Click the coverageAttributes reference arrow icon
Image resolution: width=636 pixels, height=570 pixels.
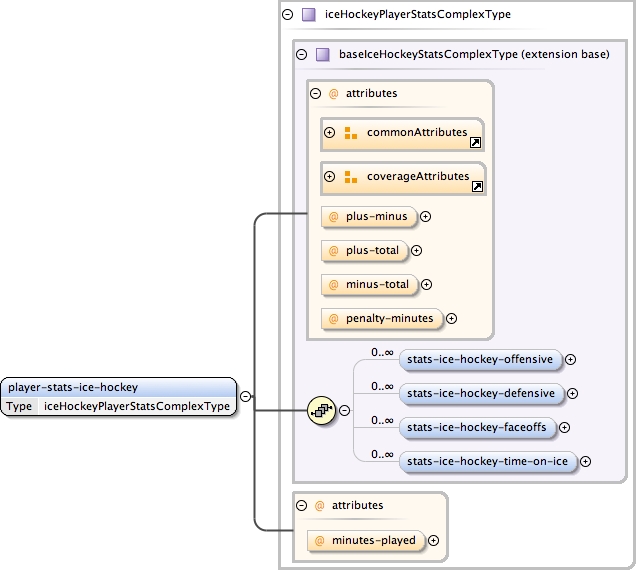(477, 187)
